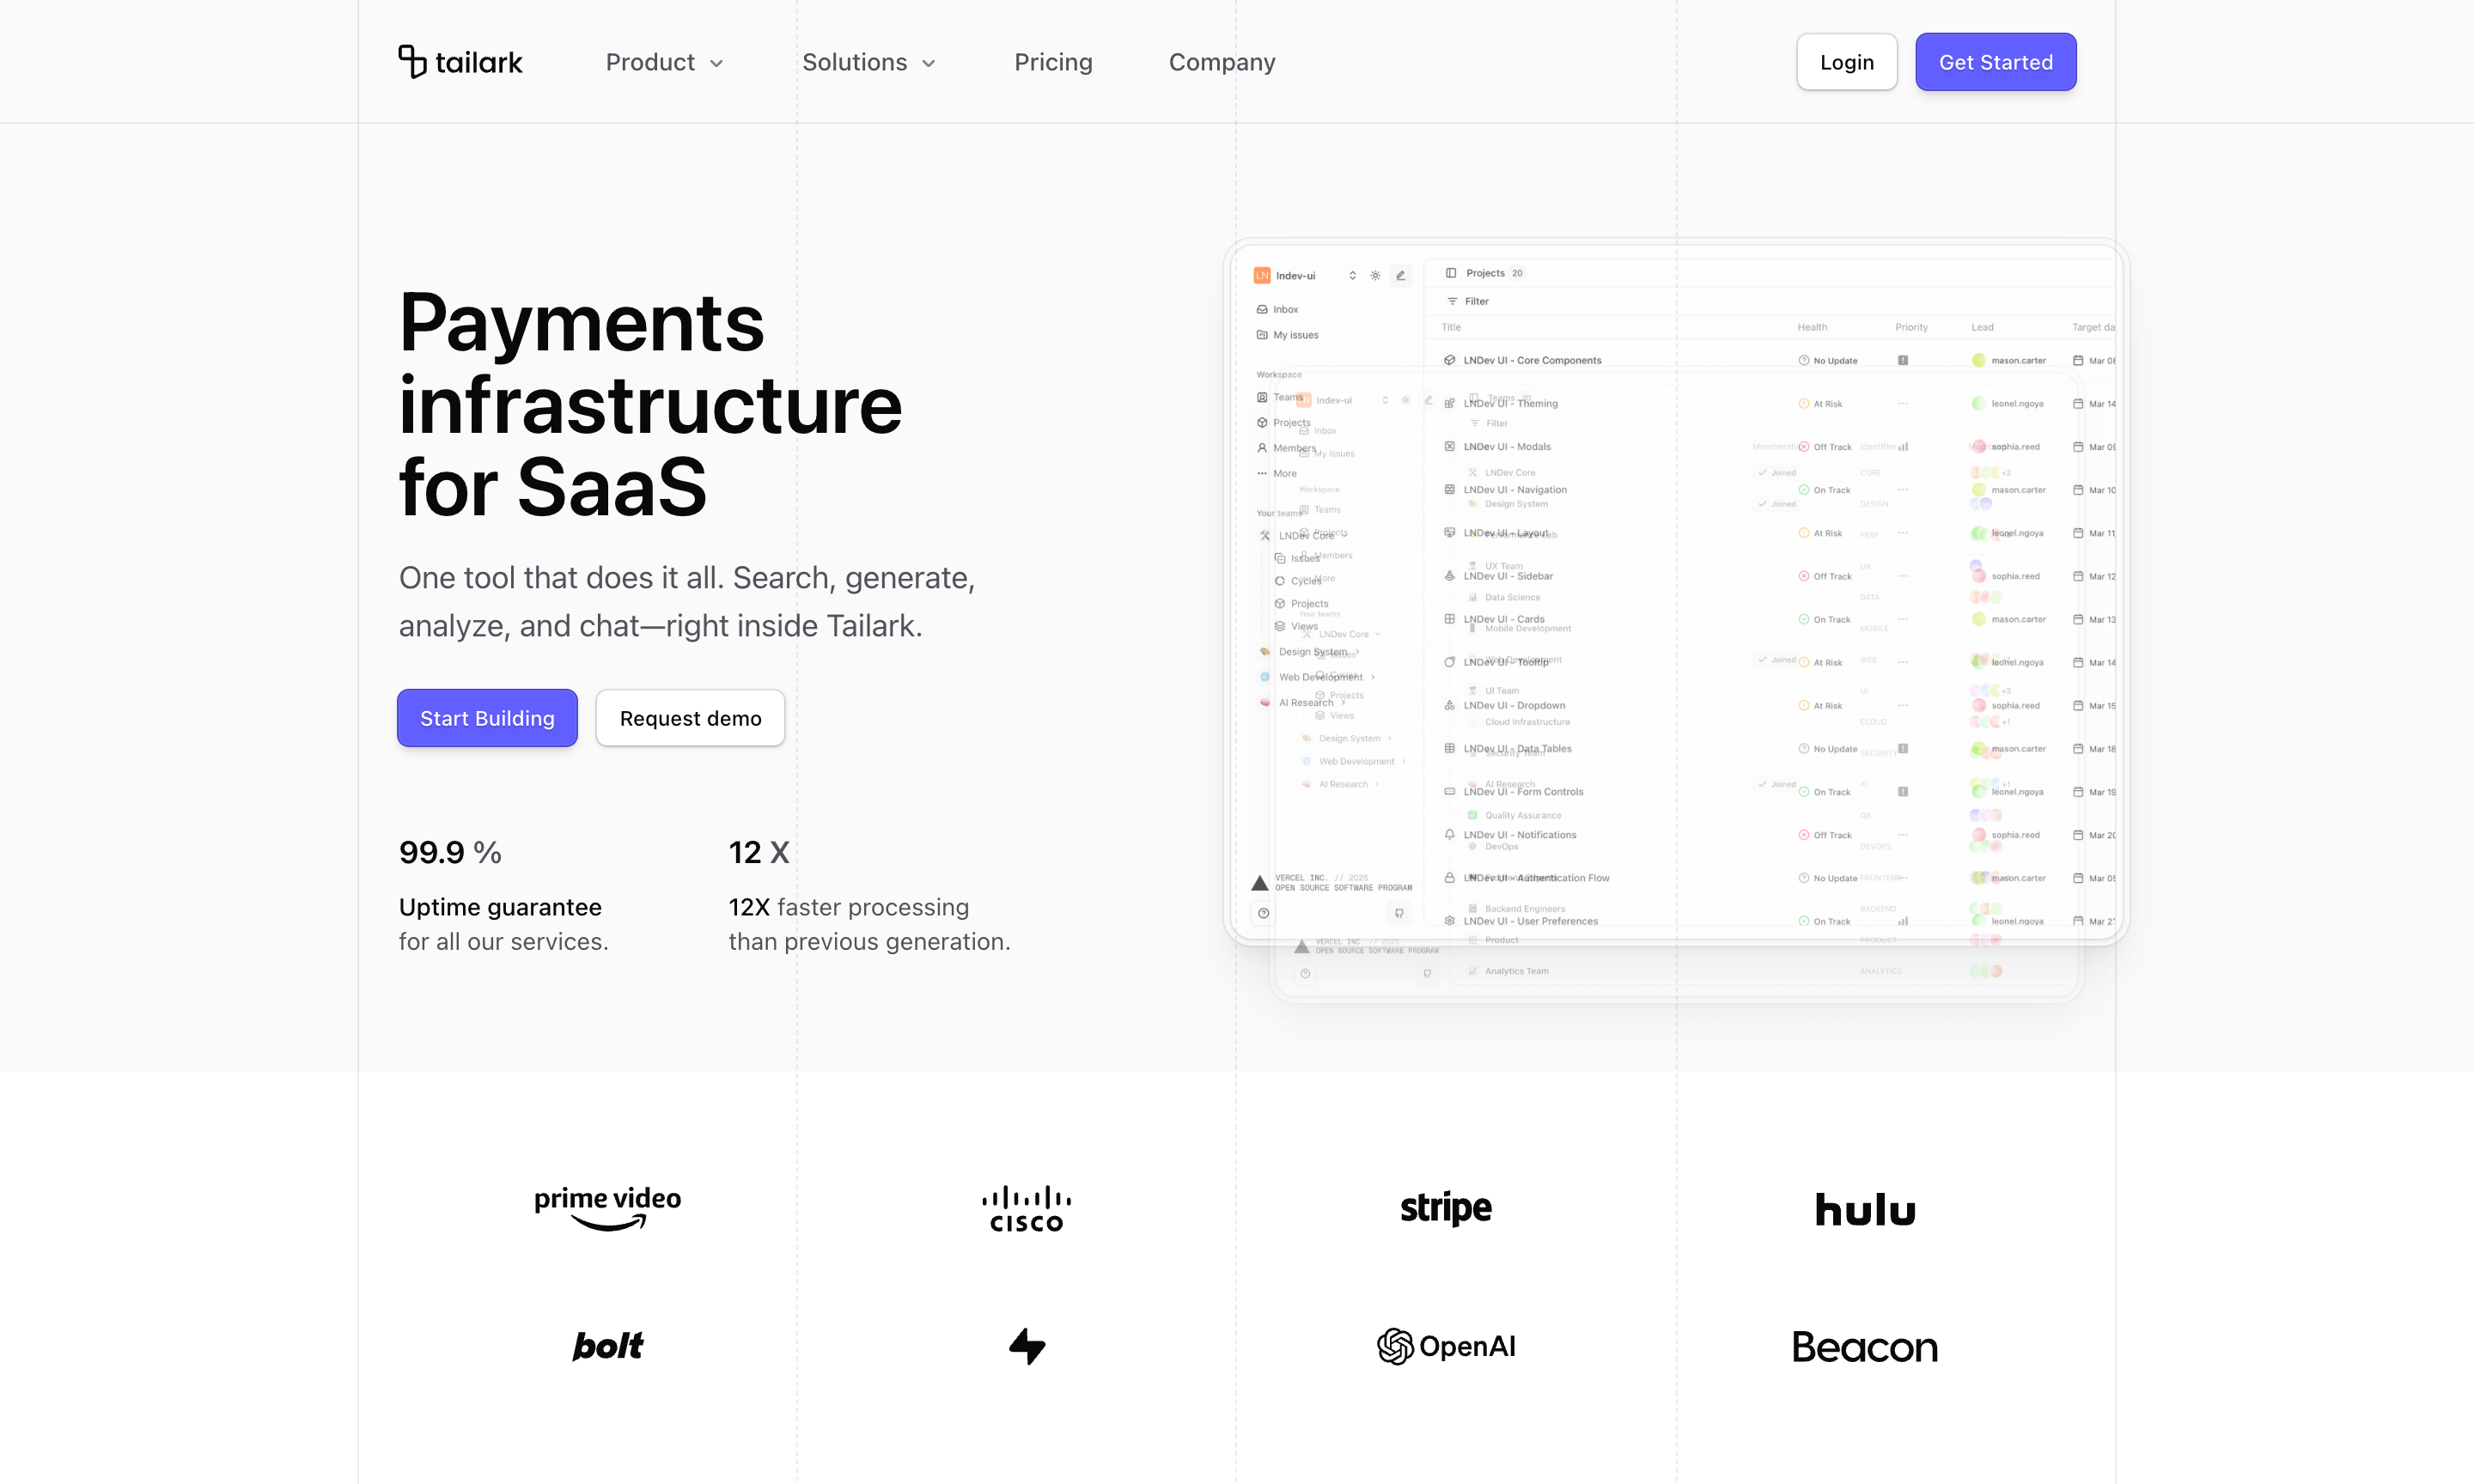Click the Beacon logo

click(1865, 1347)
